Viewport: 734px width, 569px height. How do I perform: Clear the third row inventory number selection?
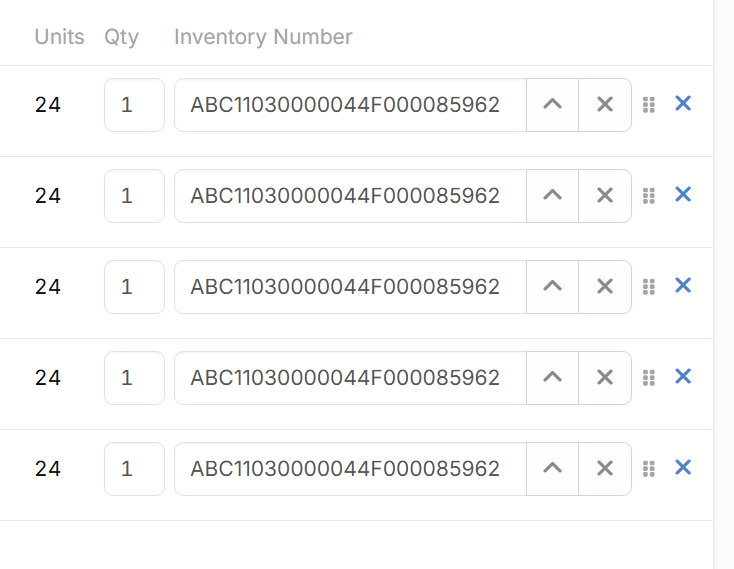point(605,287)
